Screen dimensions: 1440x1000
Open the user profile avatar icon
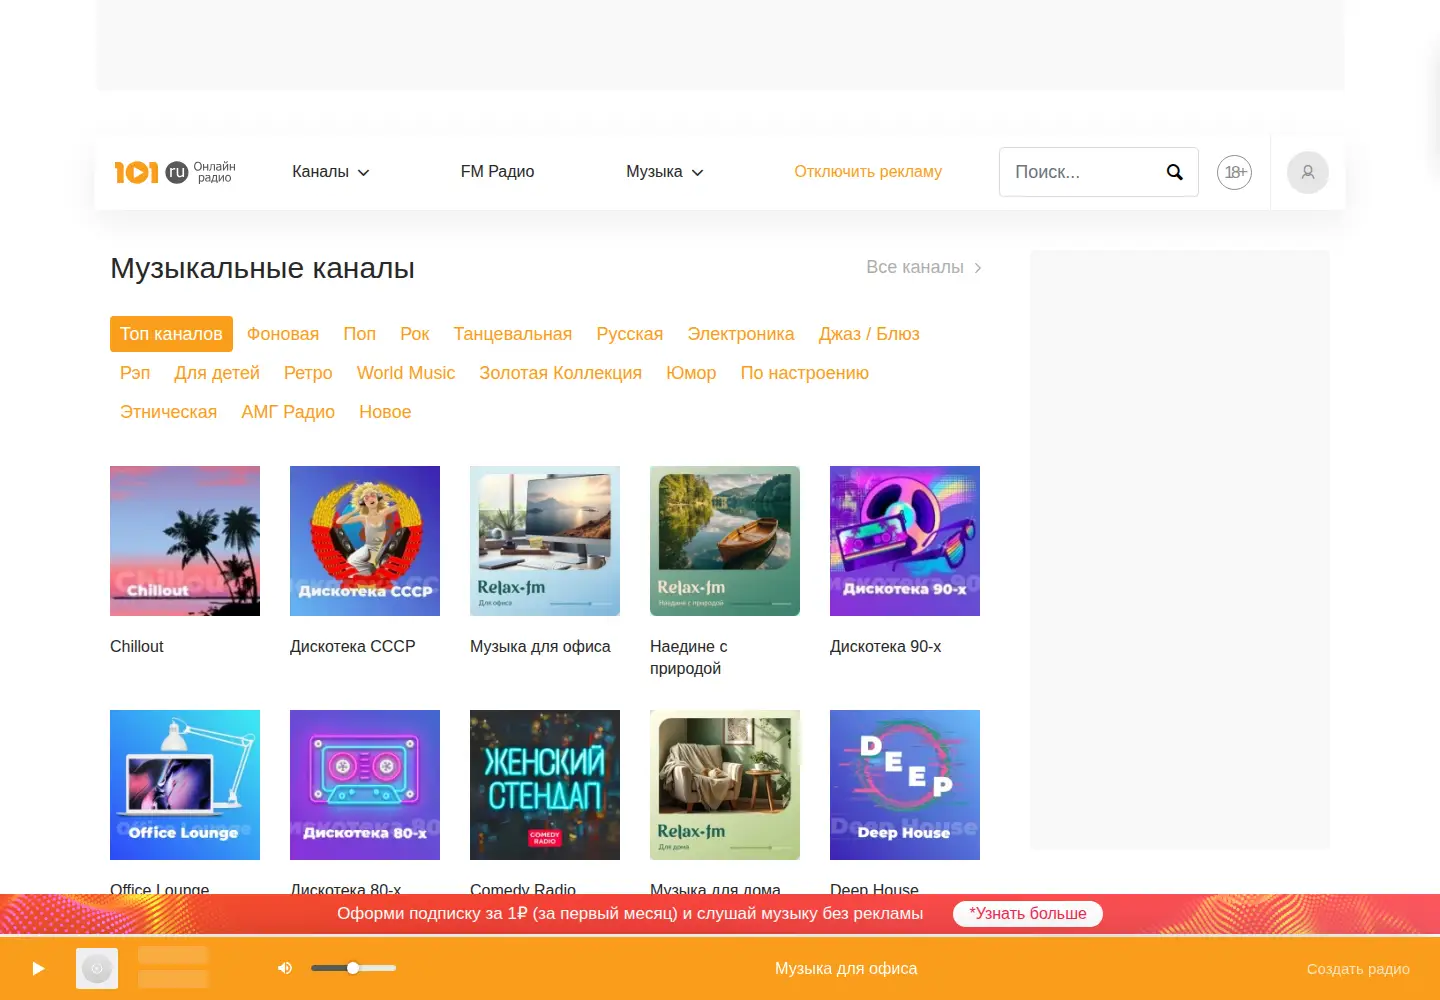tap(1307, 172)
